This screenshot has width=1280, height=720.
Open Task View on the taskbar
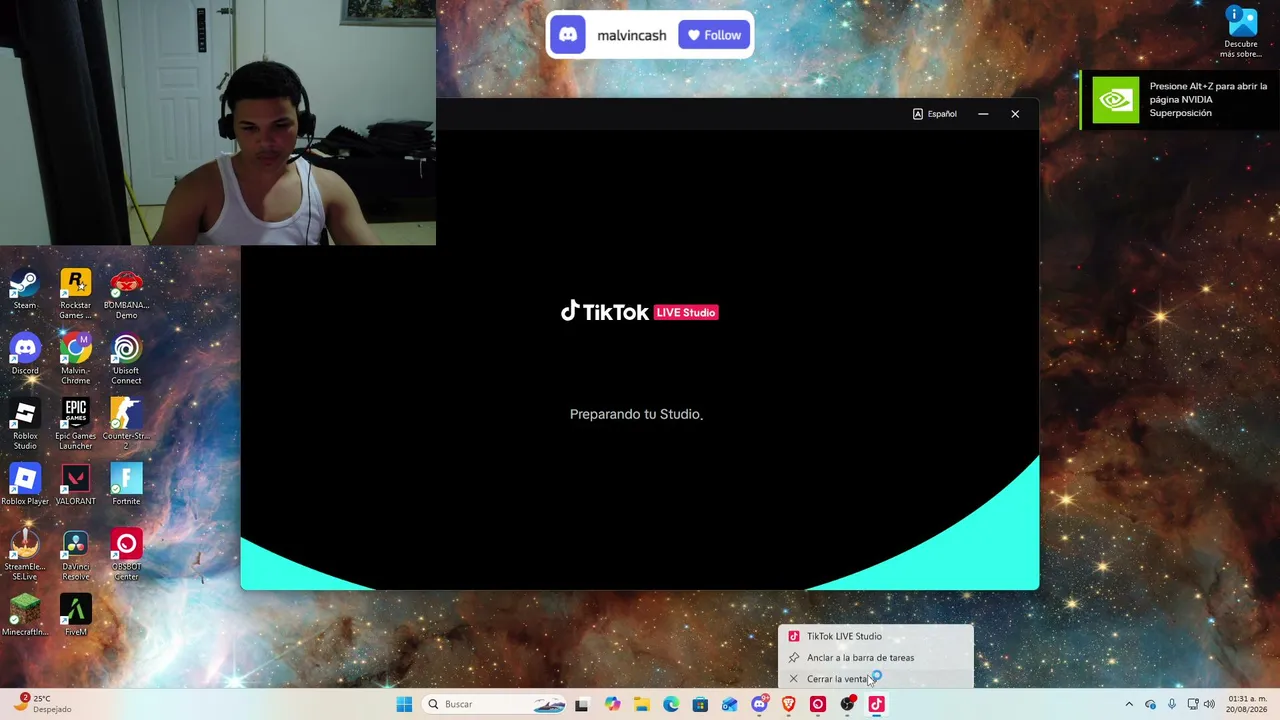(x=581, y=704)
